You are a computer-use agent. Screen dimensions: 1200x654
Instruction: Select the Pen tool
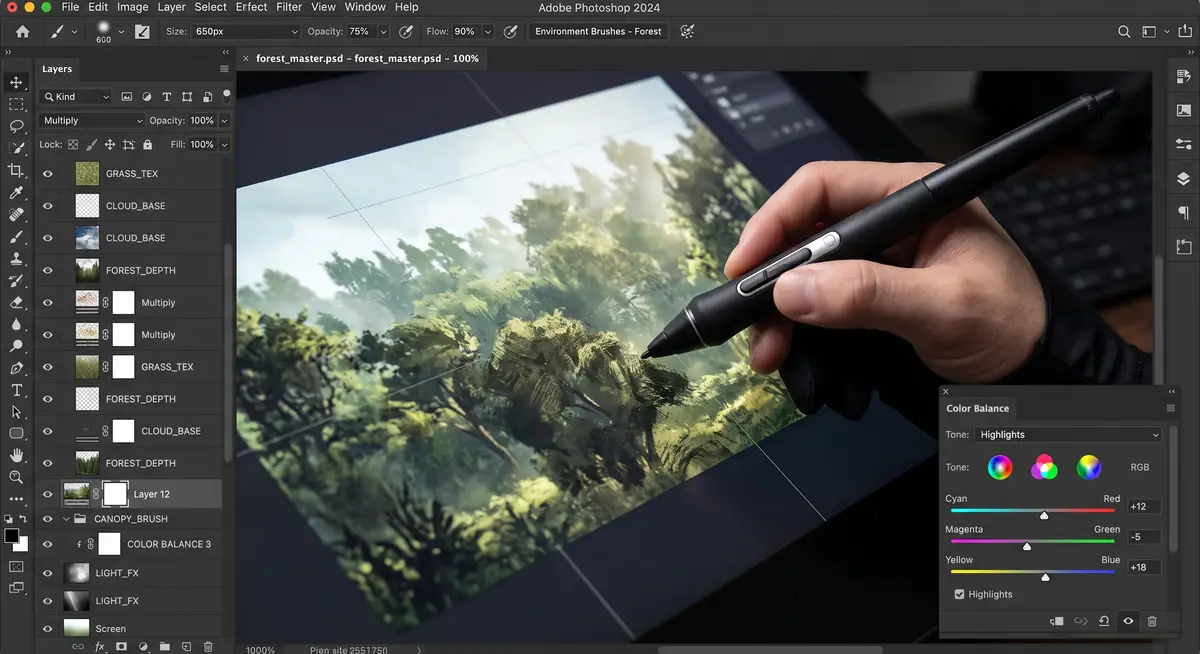[x=16, y=368]
